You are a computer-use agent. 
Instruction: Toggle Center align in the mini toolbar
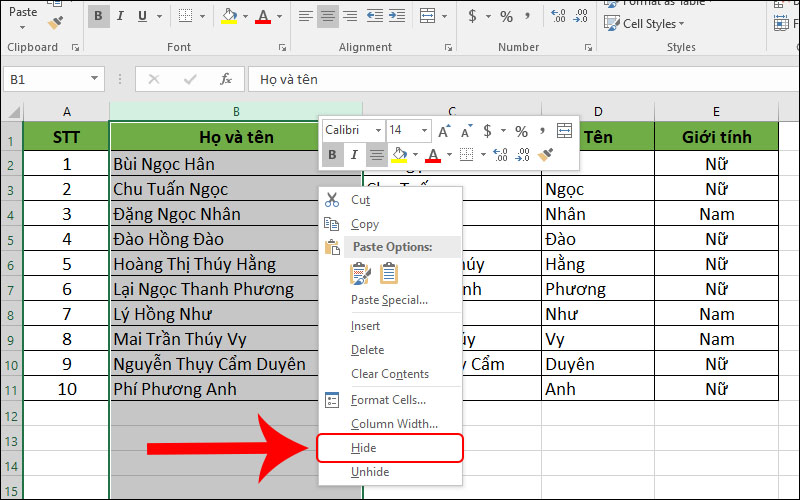(x=377, y=155)
